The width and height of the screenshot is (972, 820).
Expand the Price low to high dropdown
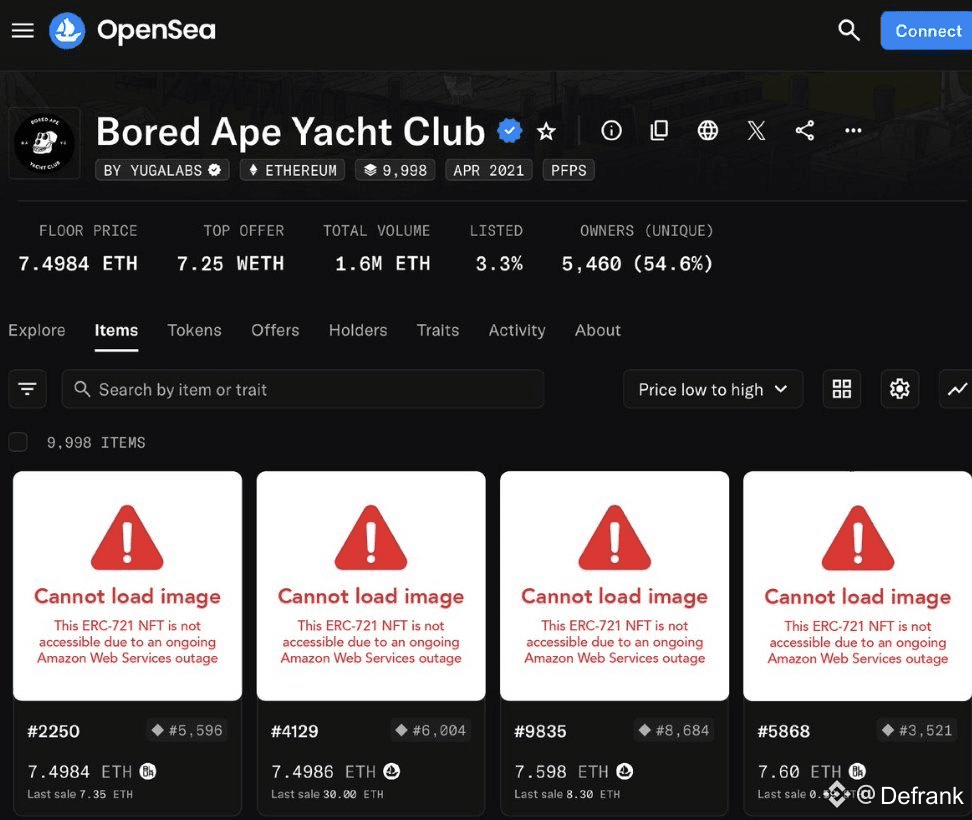click(x=713, y=389)
